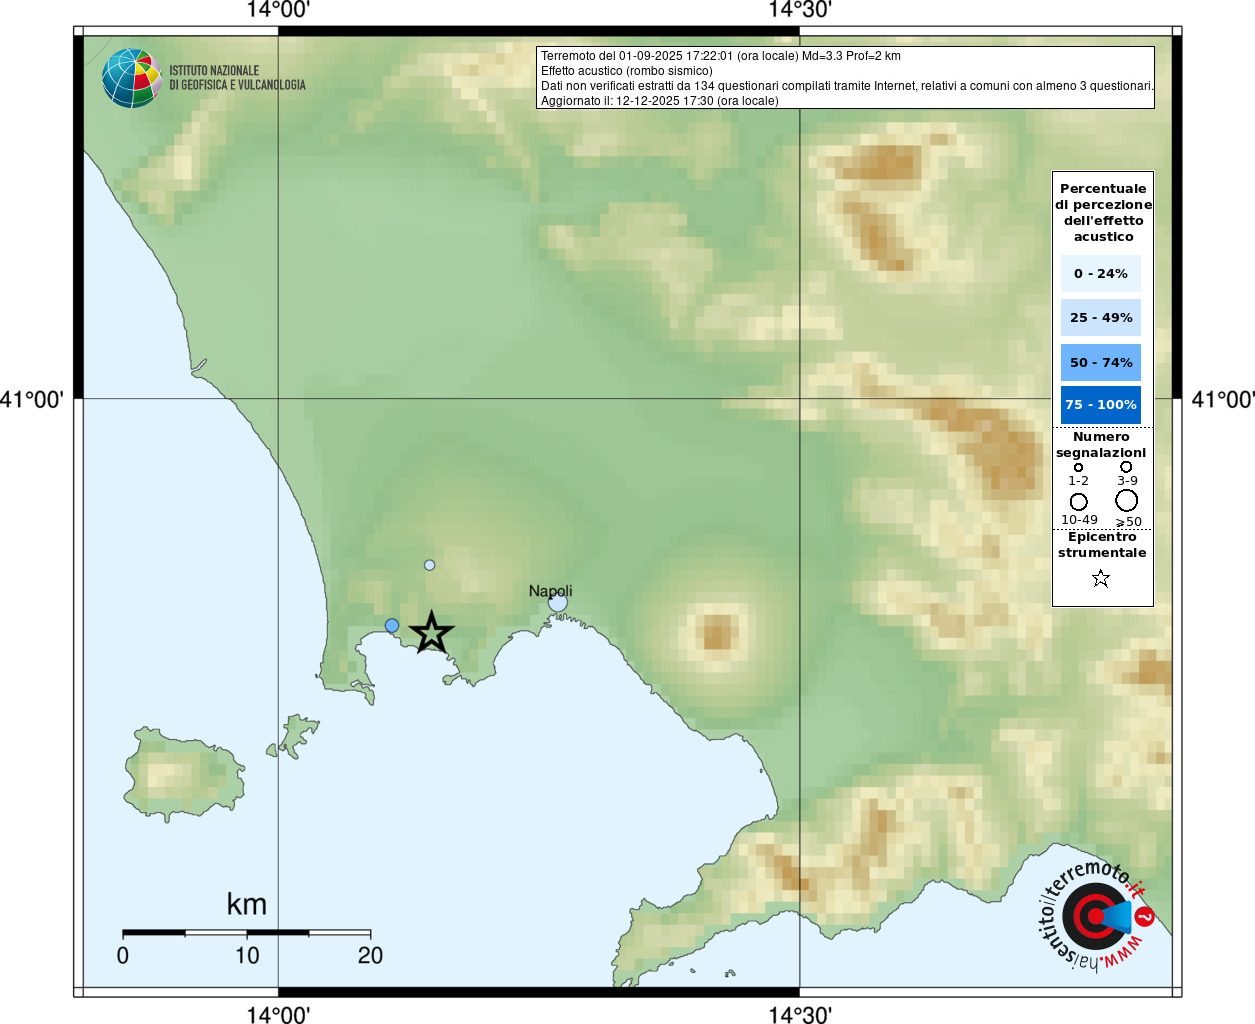The height and width of the screenshot is (1024, 1255).
Task: Click the ≥50 reports circle in legend
Action: pos(1127,501)
